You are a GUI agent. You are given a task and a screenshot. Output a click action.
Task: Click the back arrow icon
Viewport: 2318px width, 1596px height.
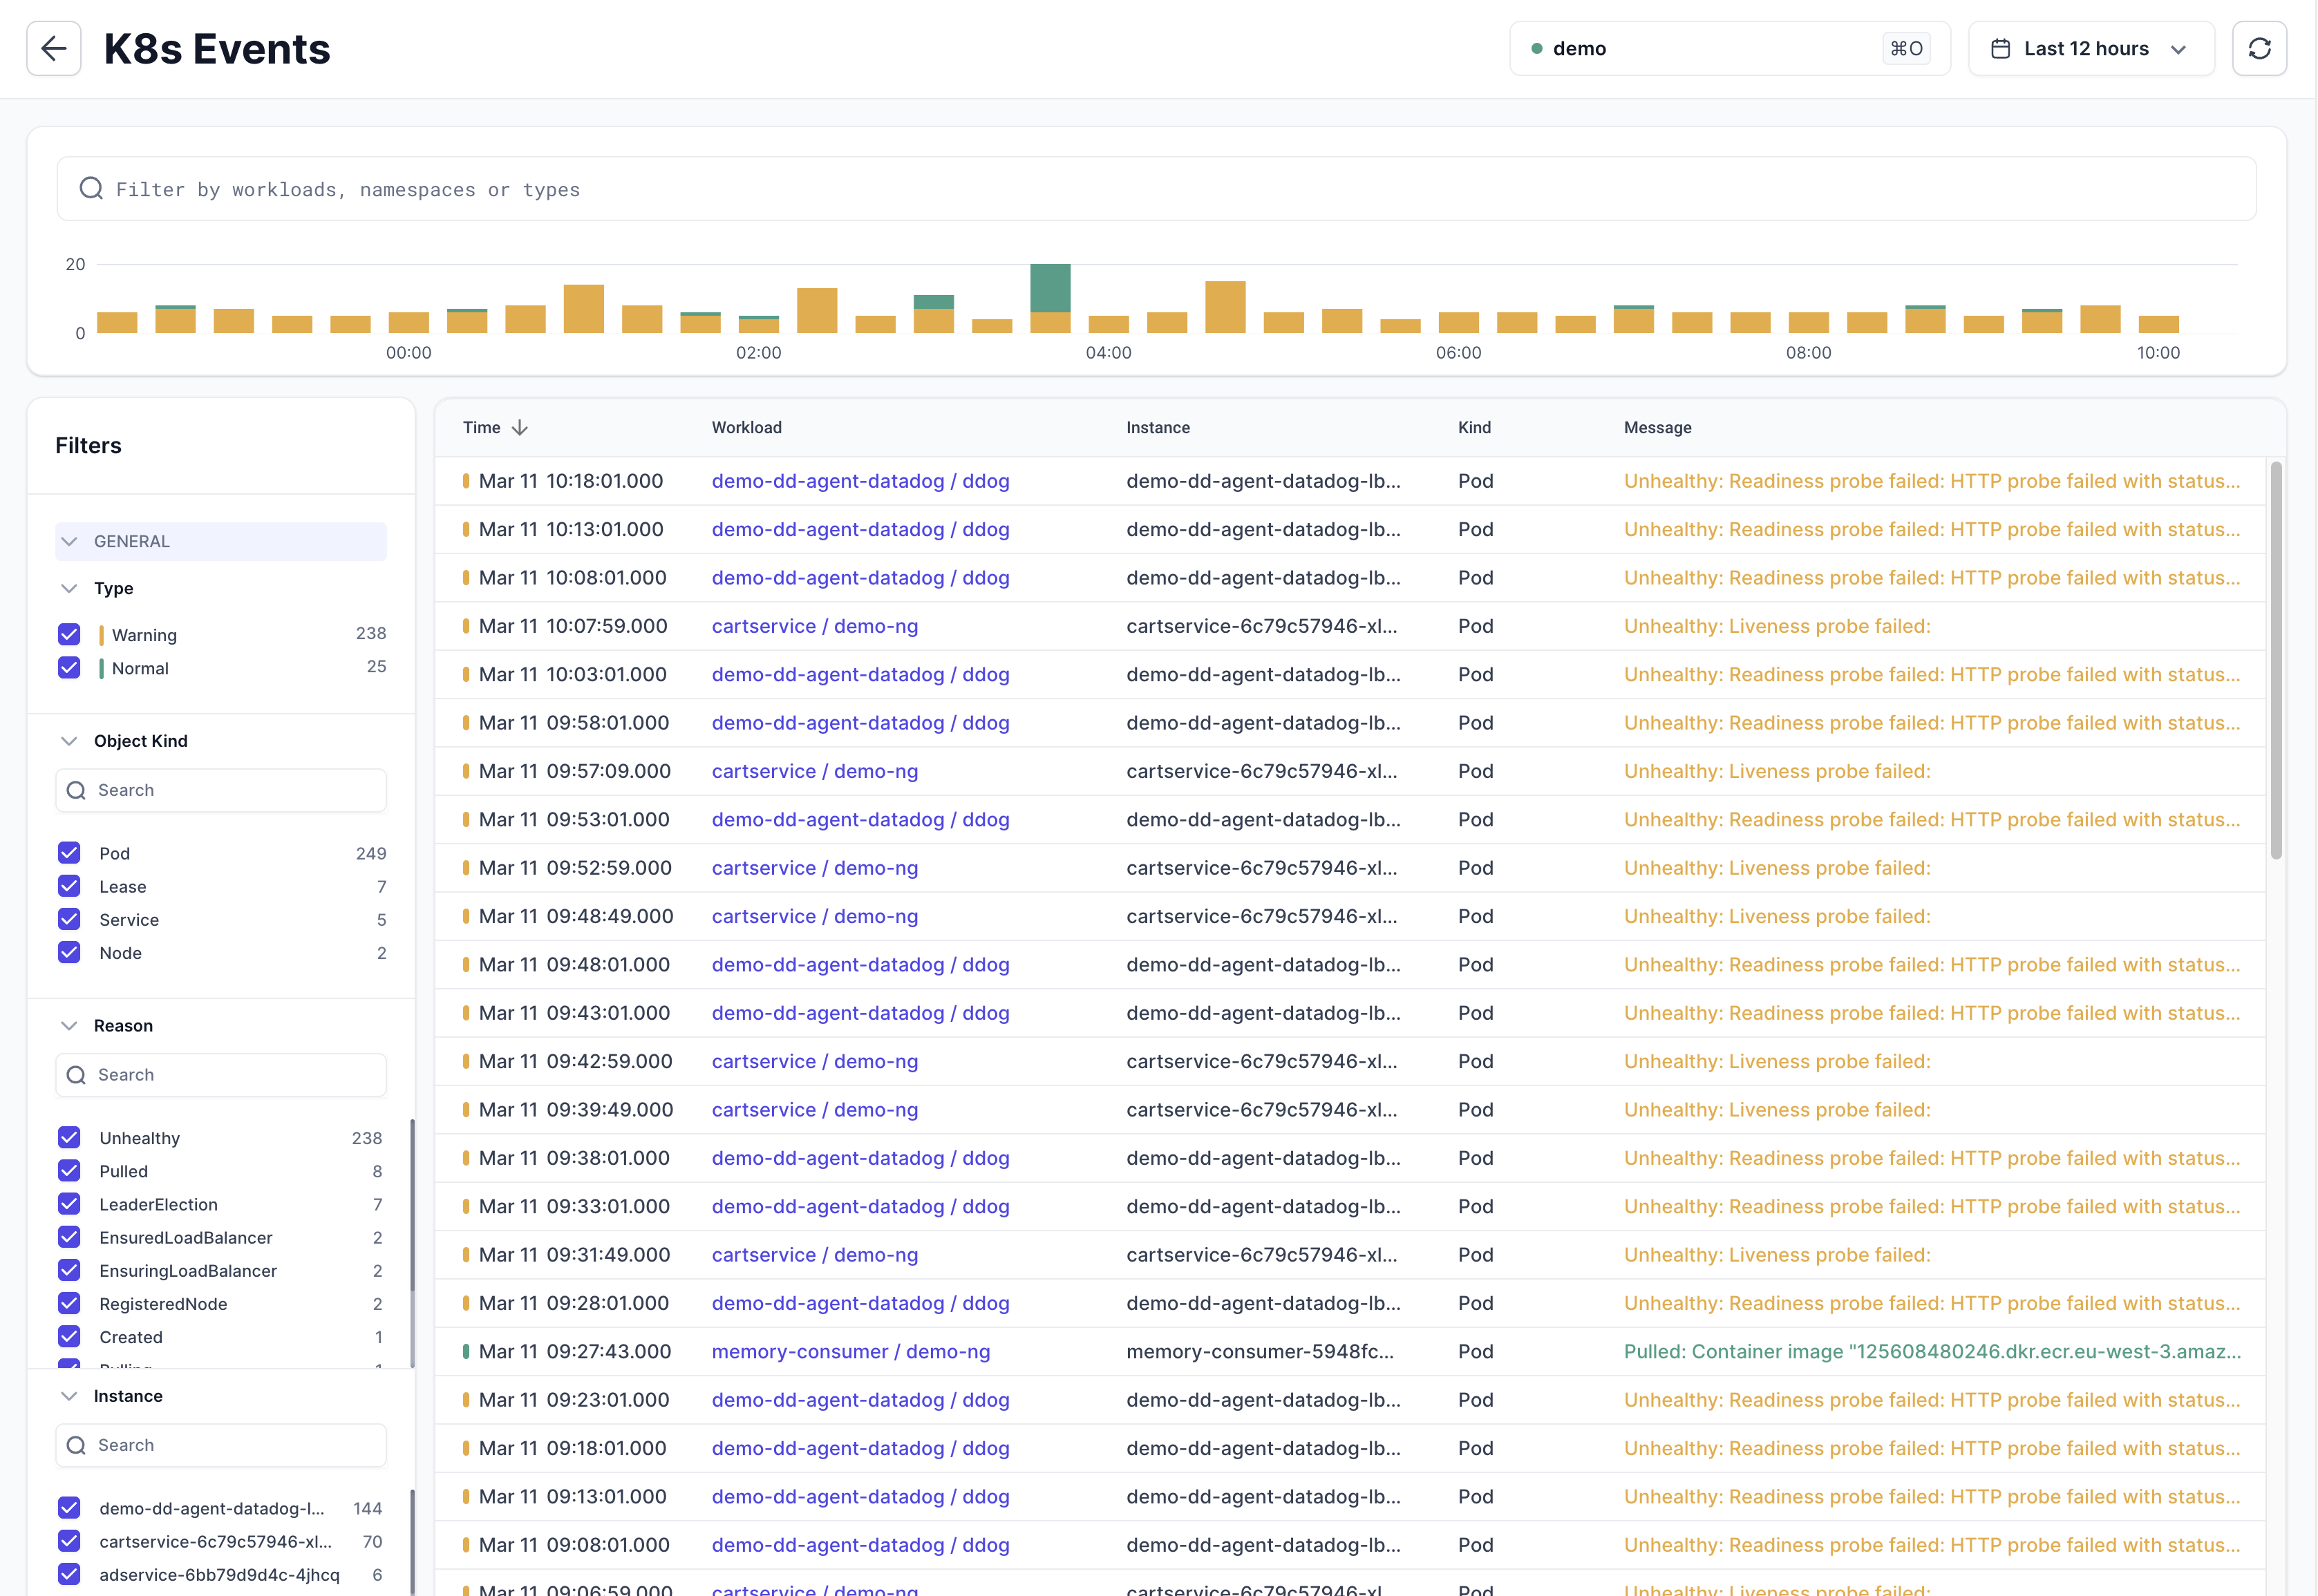(54, 48)
